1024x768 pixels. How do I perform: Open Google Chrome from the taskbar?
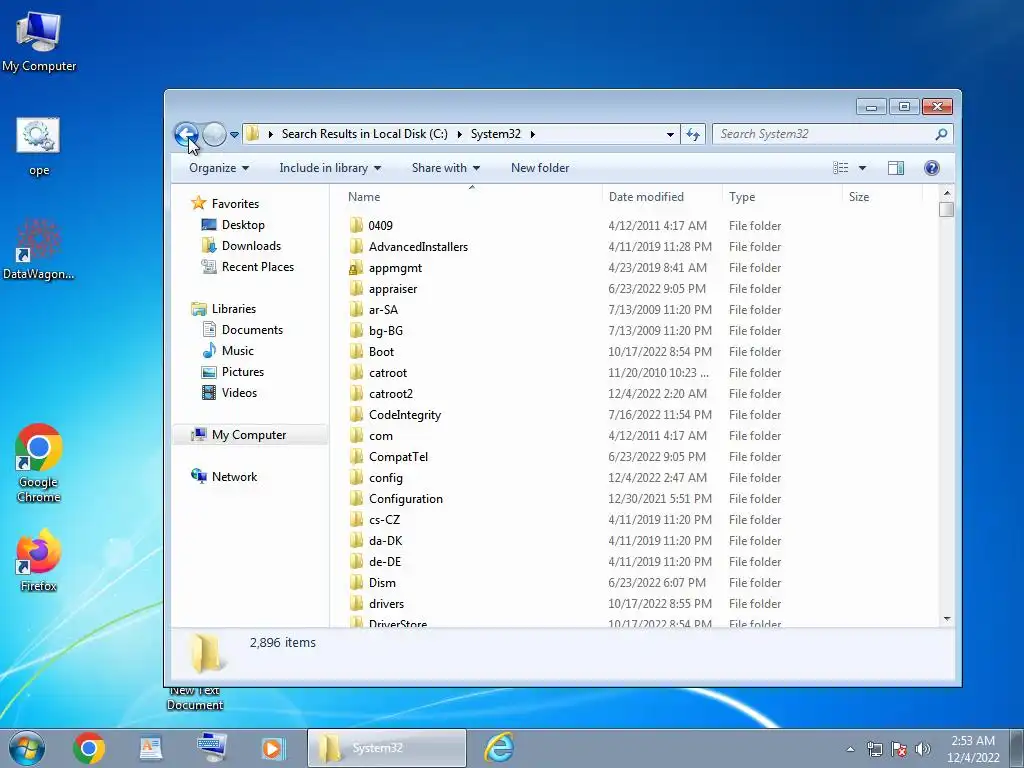click(x=89, y=748)
